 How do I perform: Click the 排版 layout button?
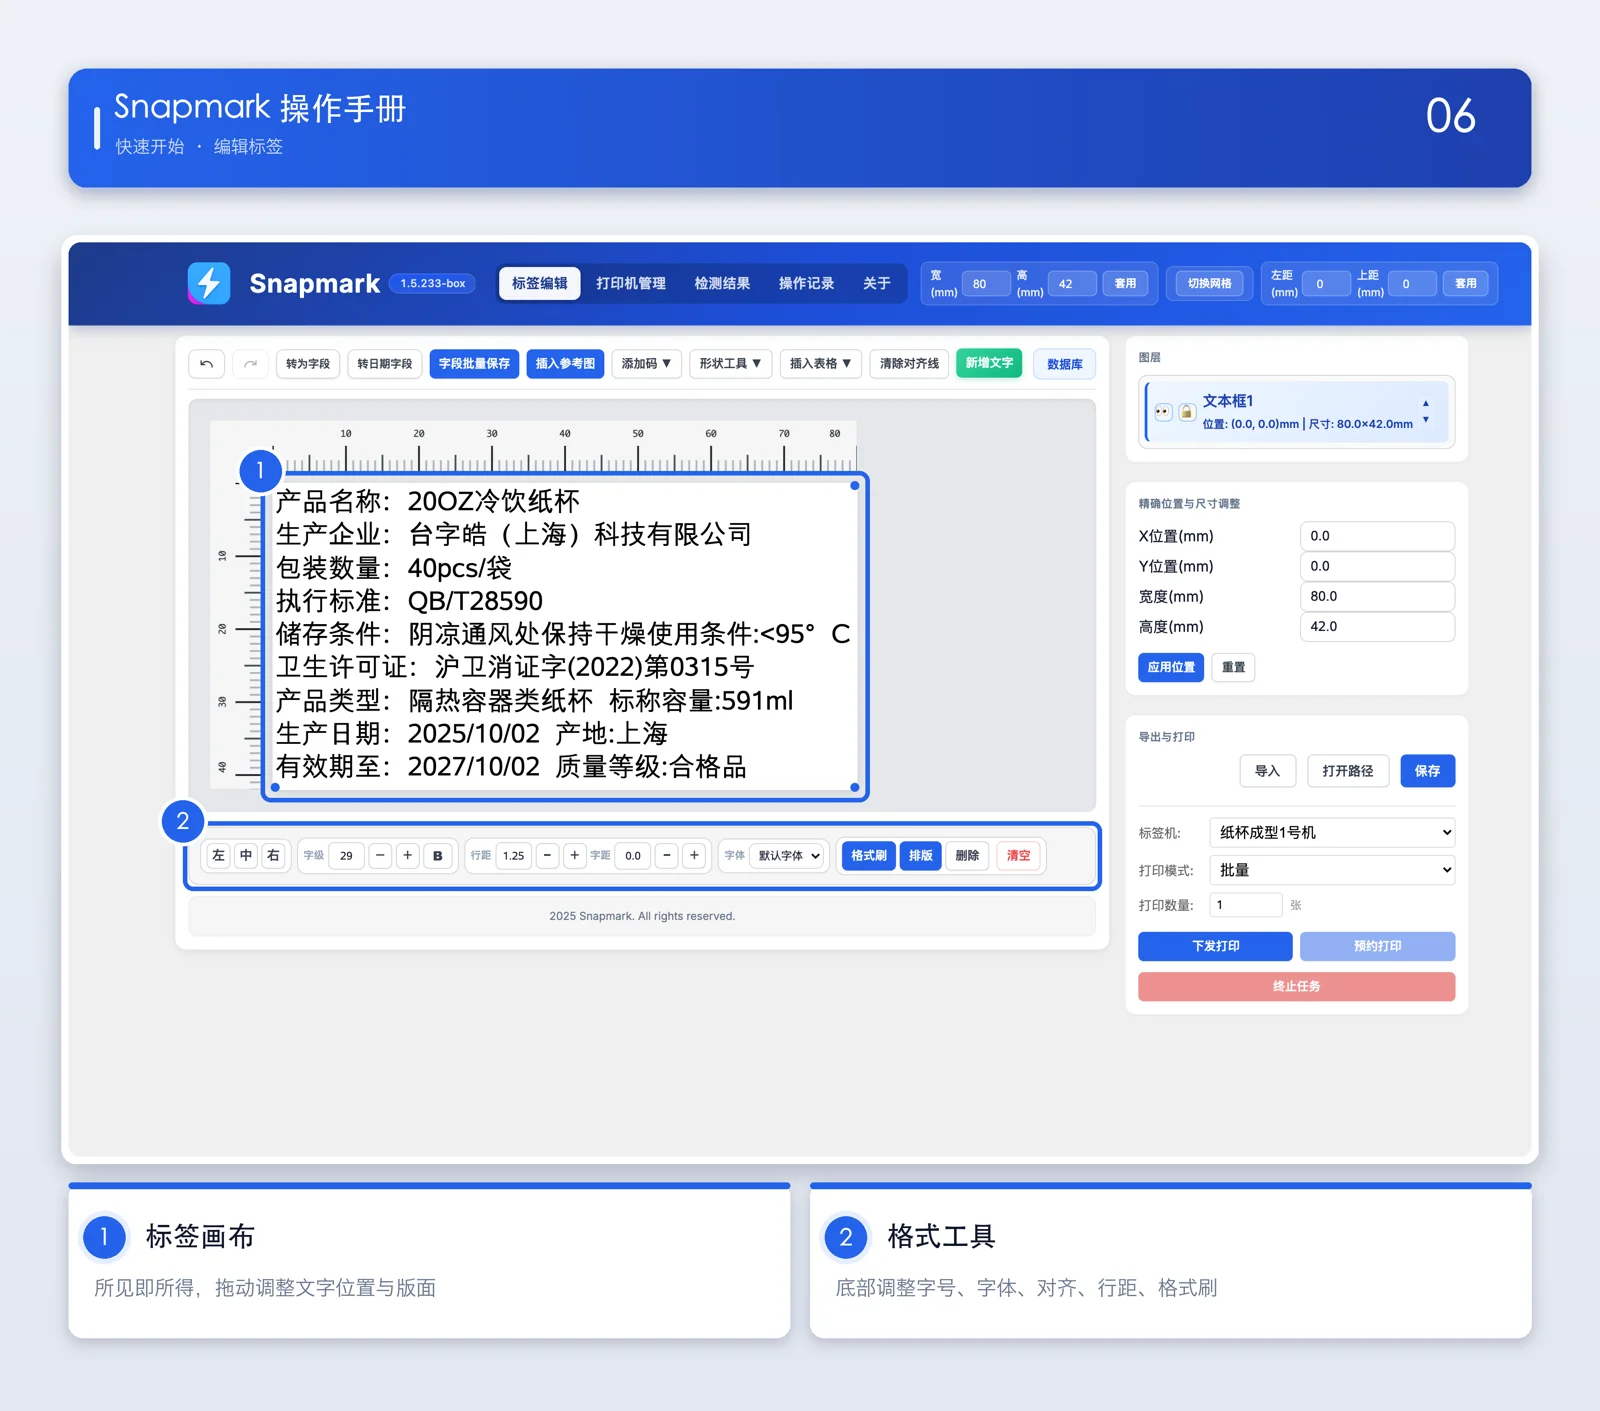pos(921,856)
